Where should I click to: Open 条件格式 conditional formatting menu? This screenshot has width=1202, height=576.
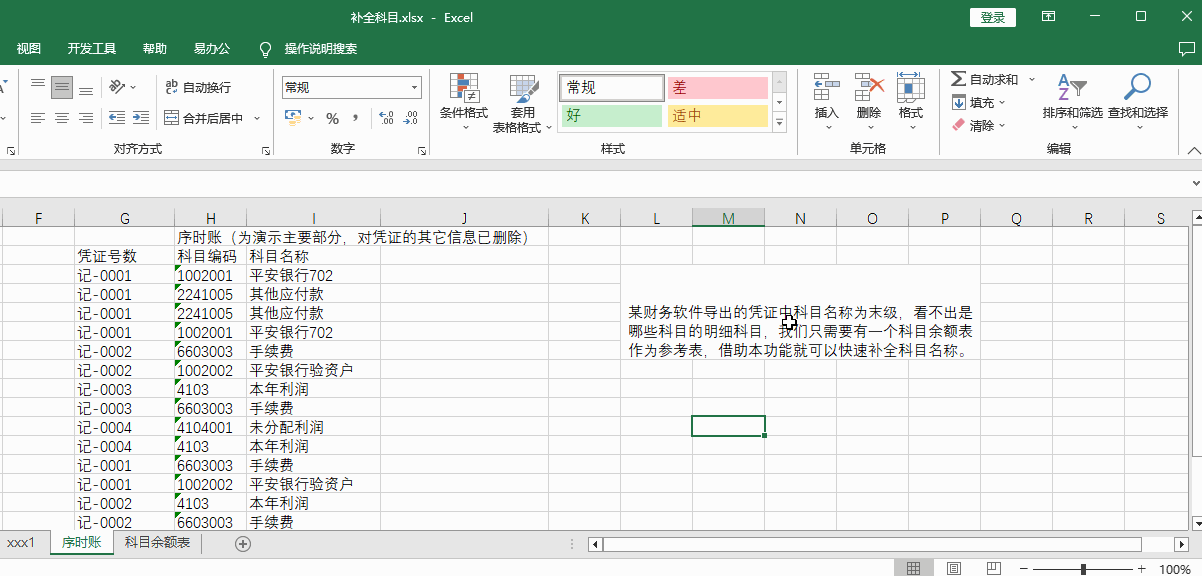[x=464, y=103]
